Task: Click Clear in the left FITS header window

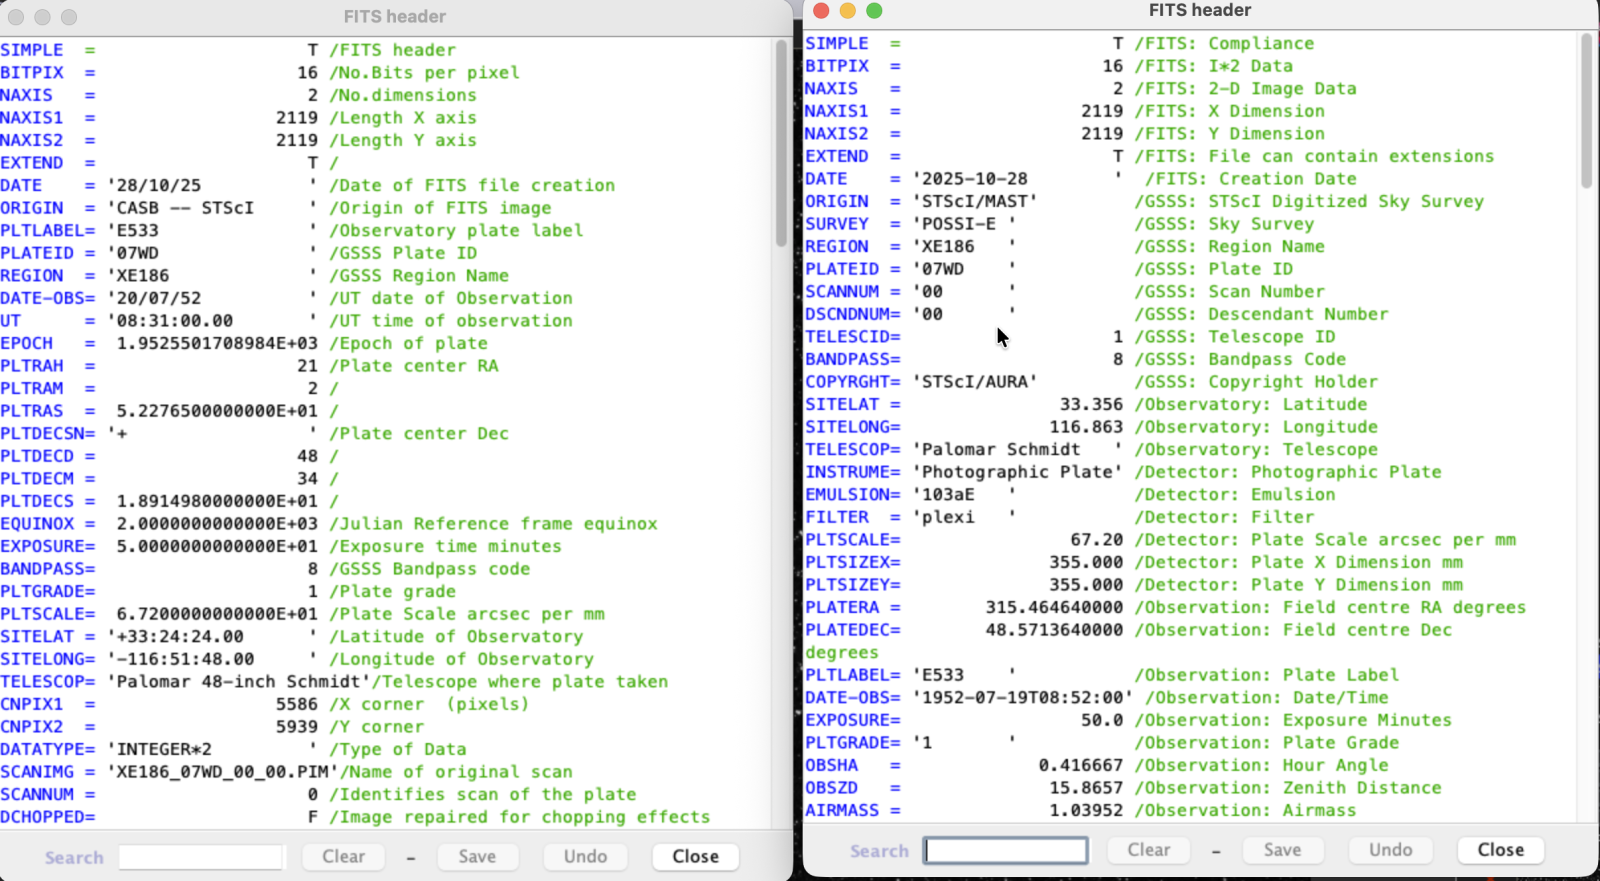Action: [343, 857]
